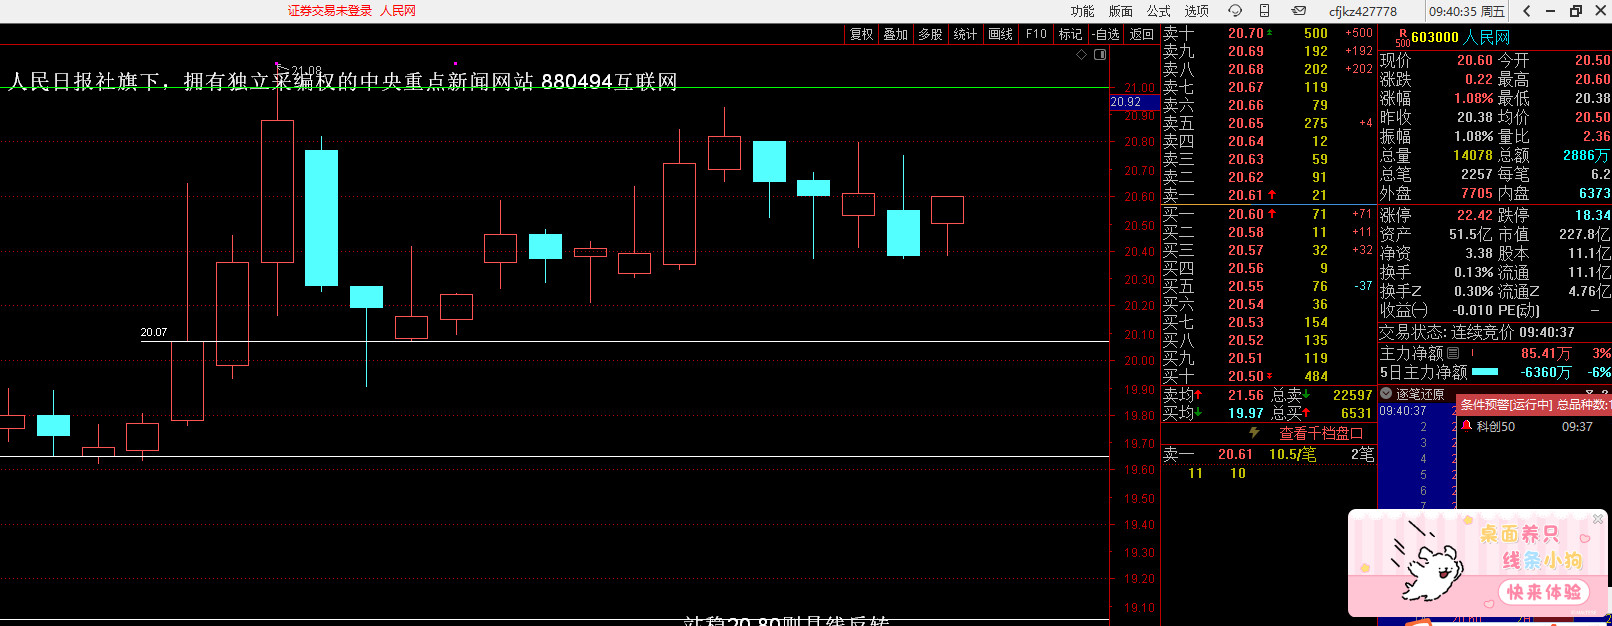Select the 科创50 alert row
The width and height of the screenshot is (1612, 626).
[1534, 426]
